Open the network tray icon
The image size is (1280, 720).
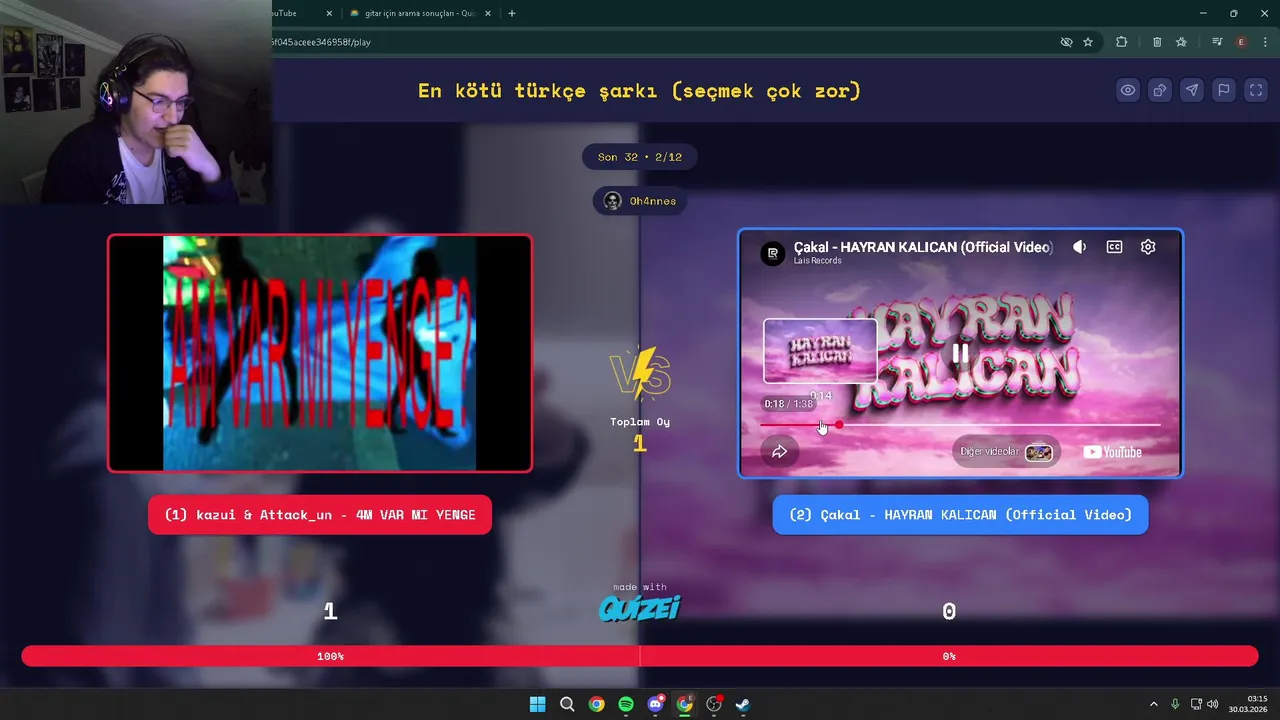coord(1196,704)
